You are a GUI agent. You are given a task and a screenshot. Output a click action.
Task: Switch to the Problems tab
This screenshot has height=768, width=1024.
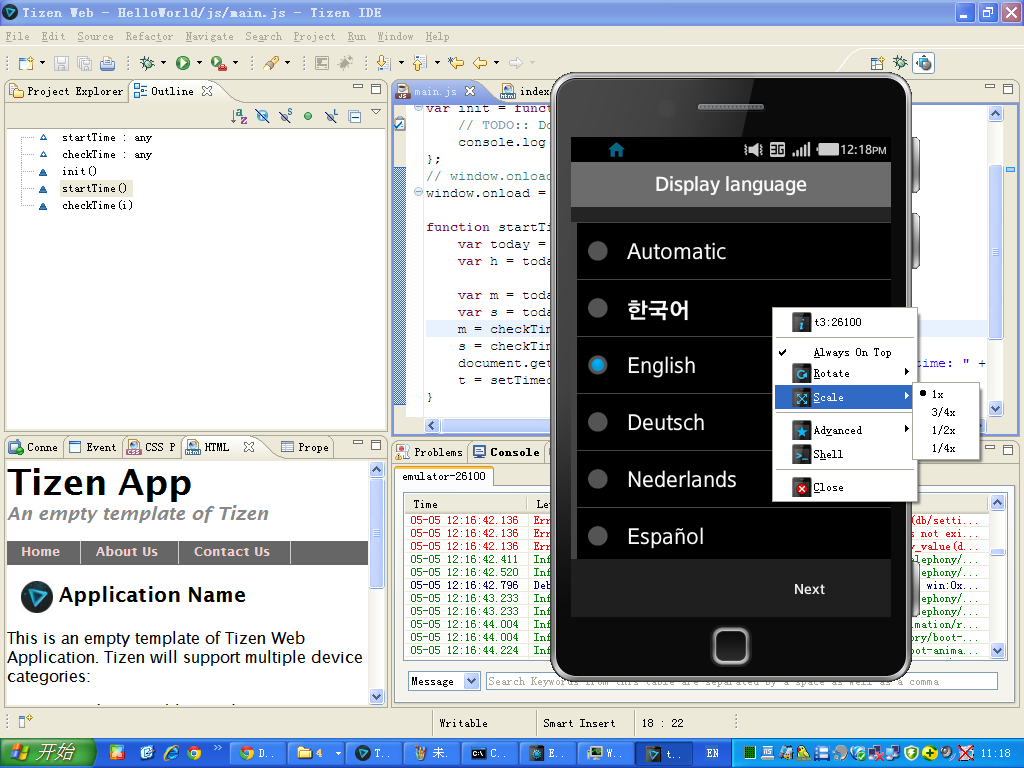coord(430,452)
